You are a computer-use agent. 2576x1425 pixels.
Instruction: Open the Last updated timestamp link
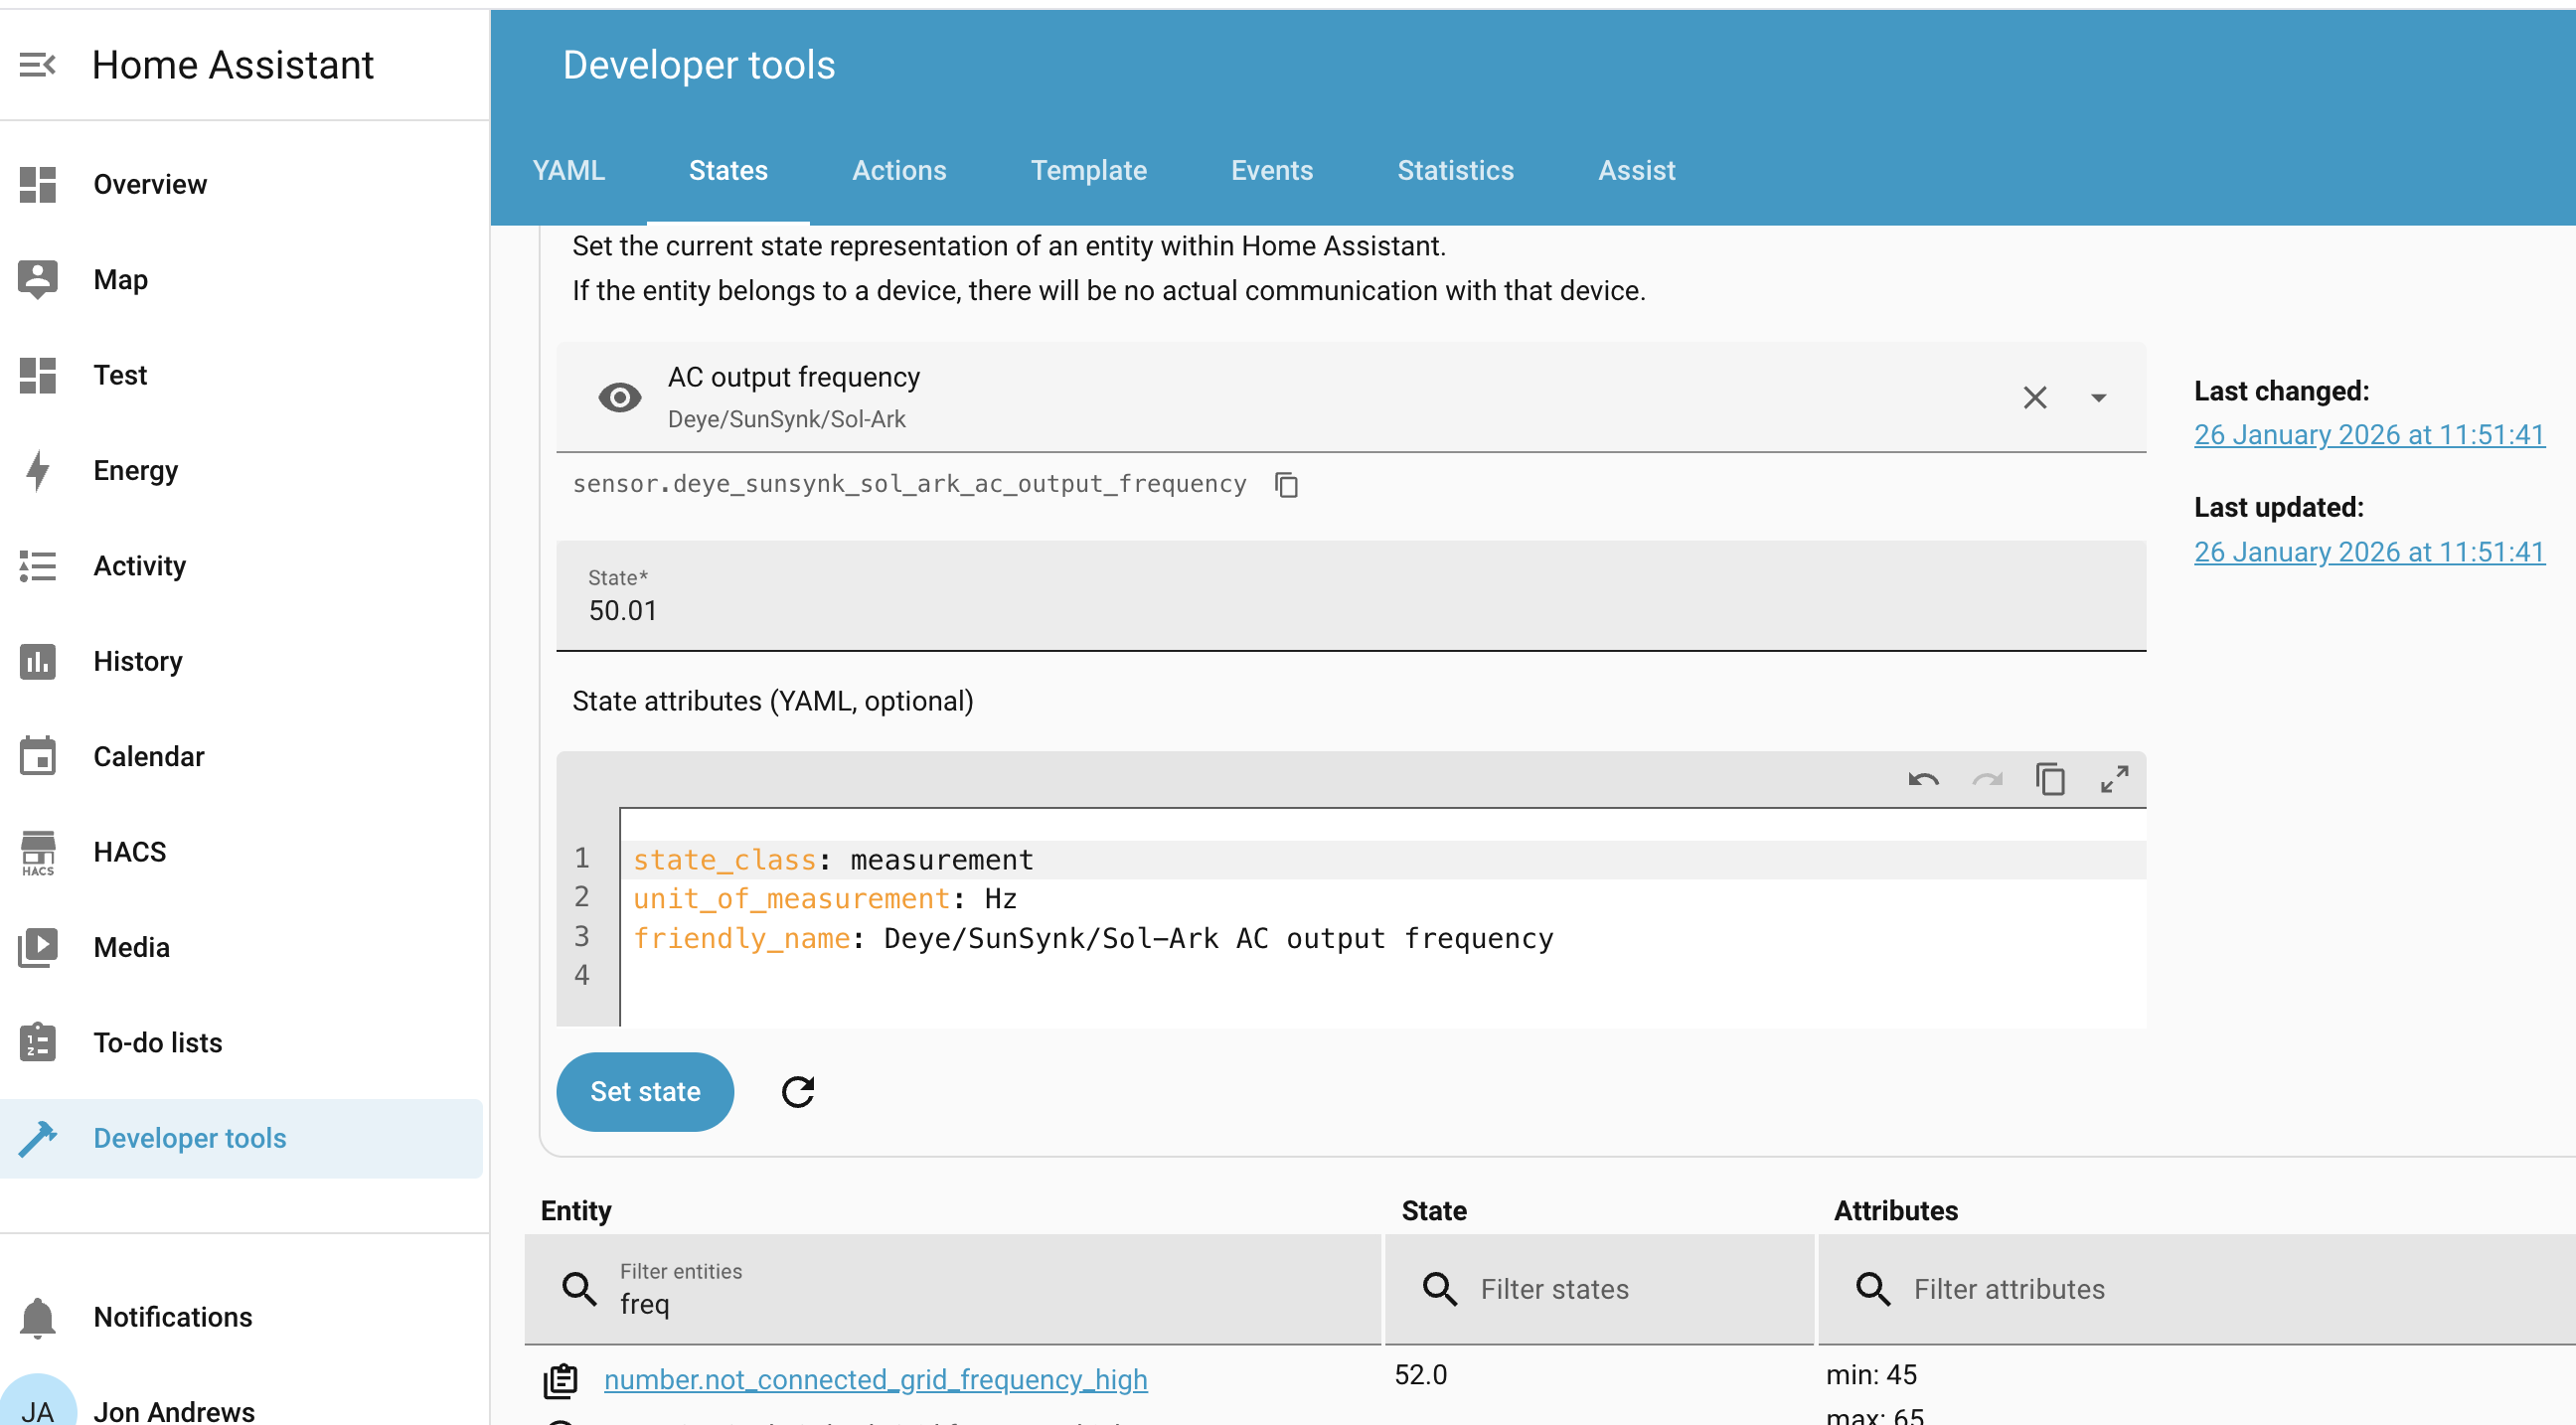point(2369,552)
